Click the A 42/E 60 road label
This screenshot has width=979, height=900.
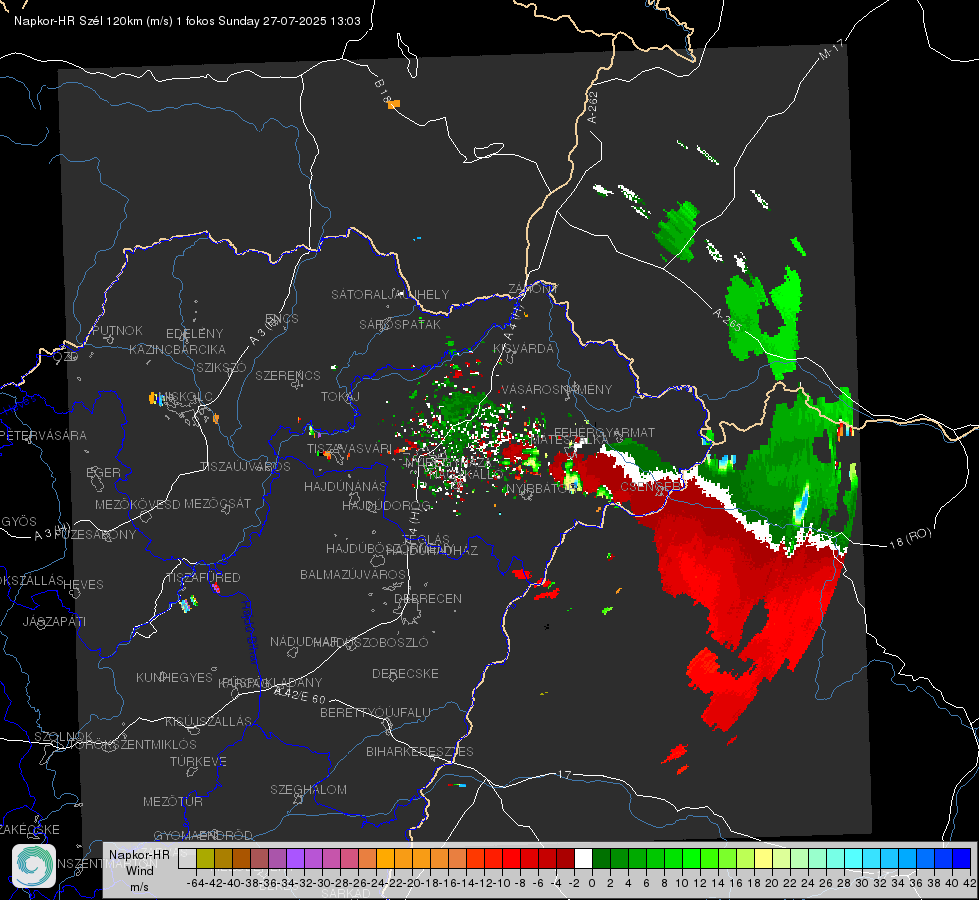[x=300, y=695]
